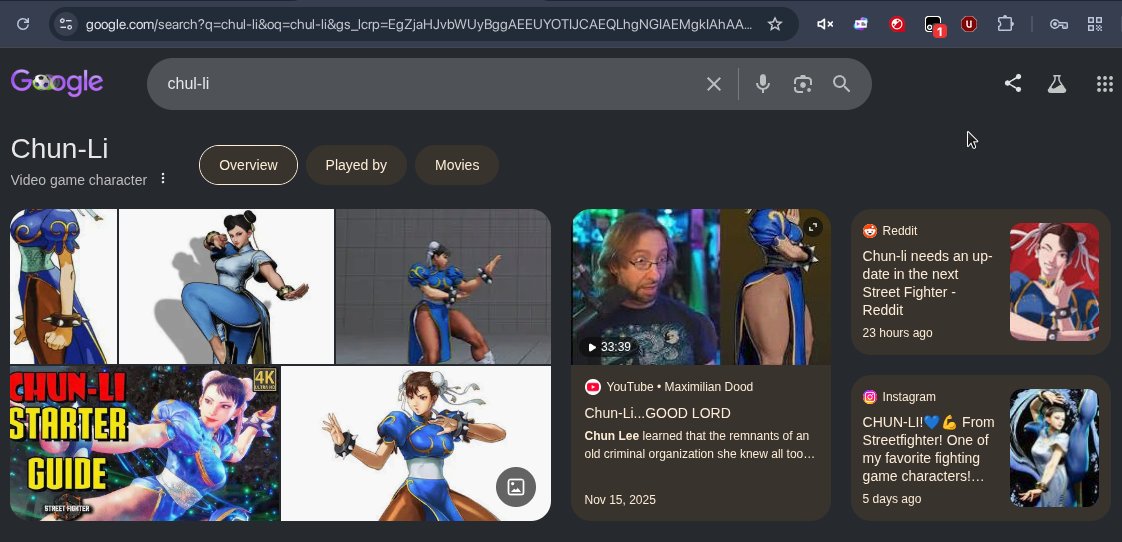
Task: Expand the video preview using corner icon
Action: click(x=813, y=228)
